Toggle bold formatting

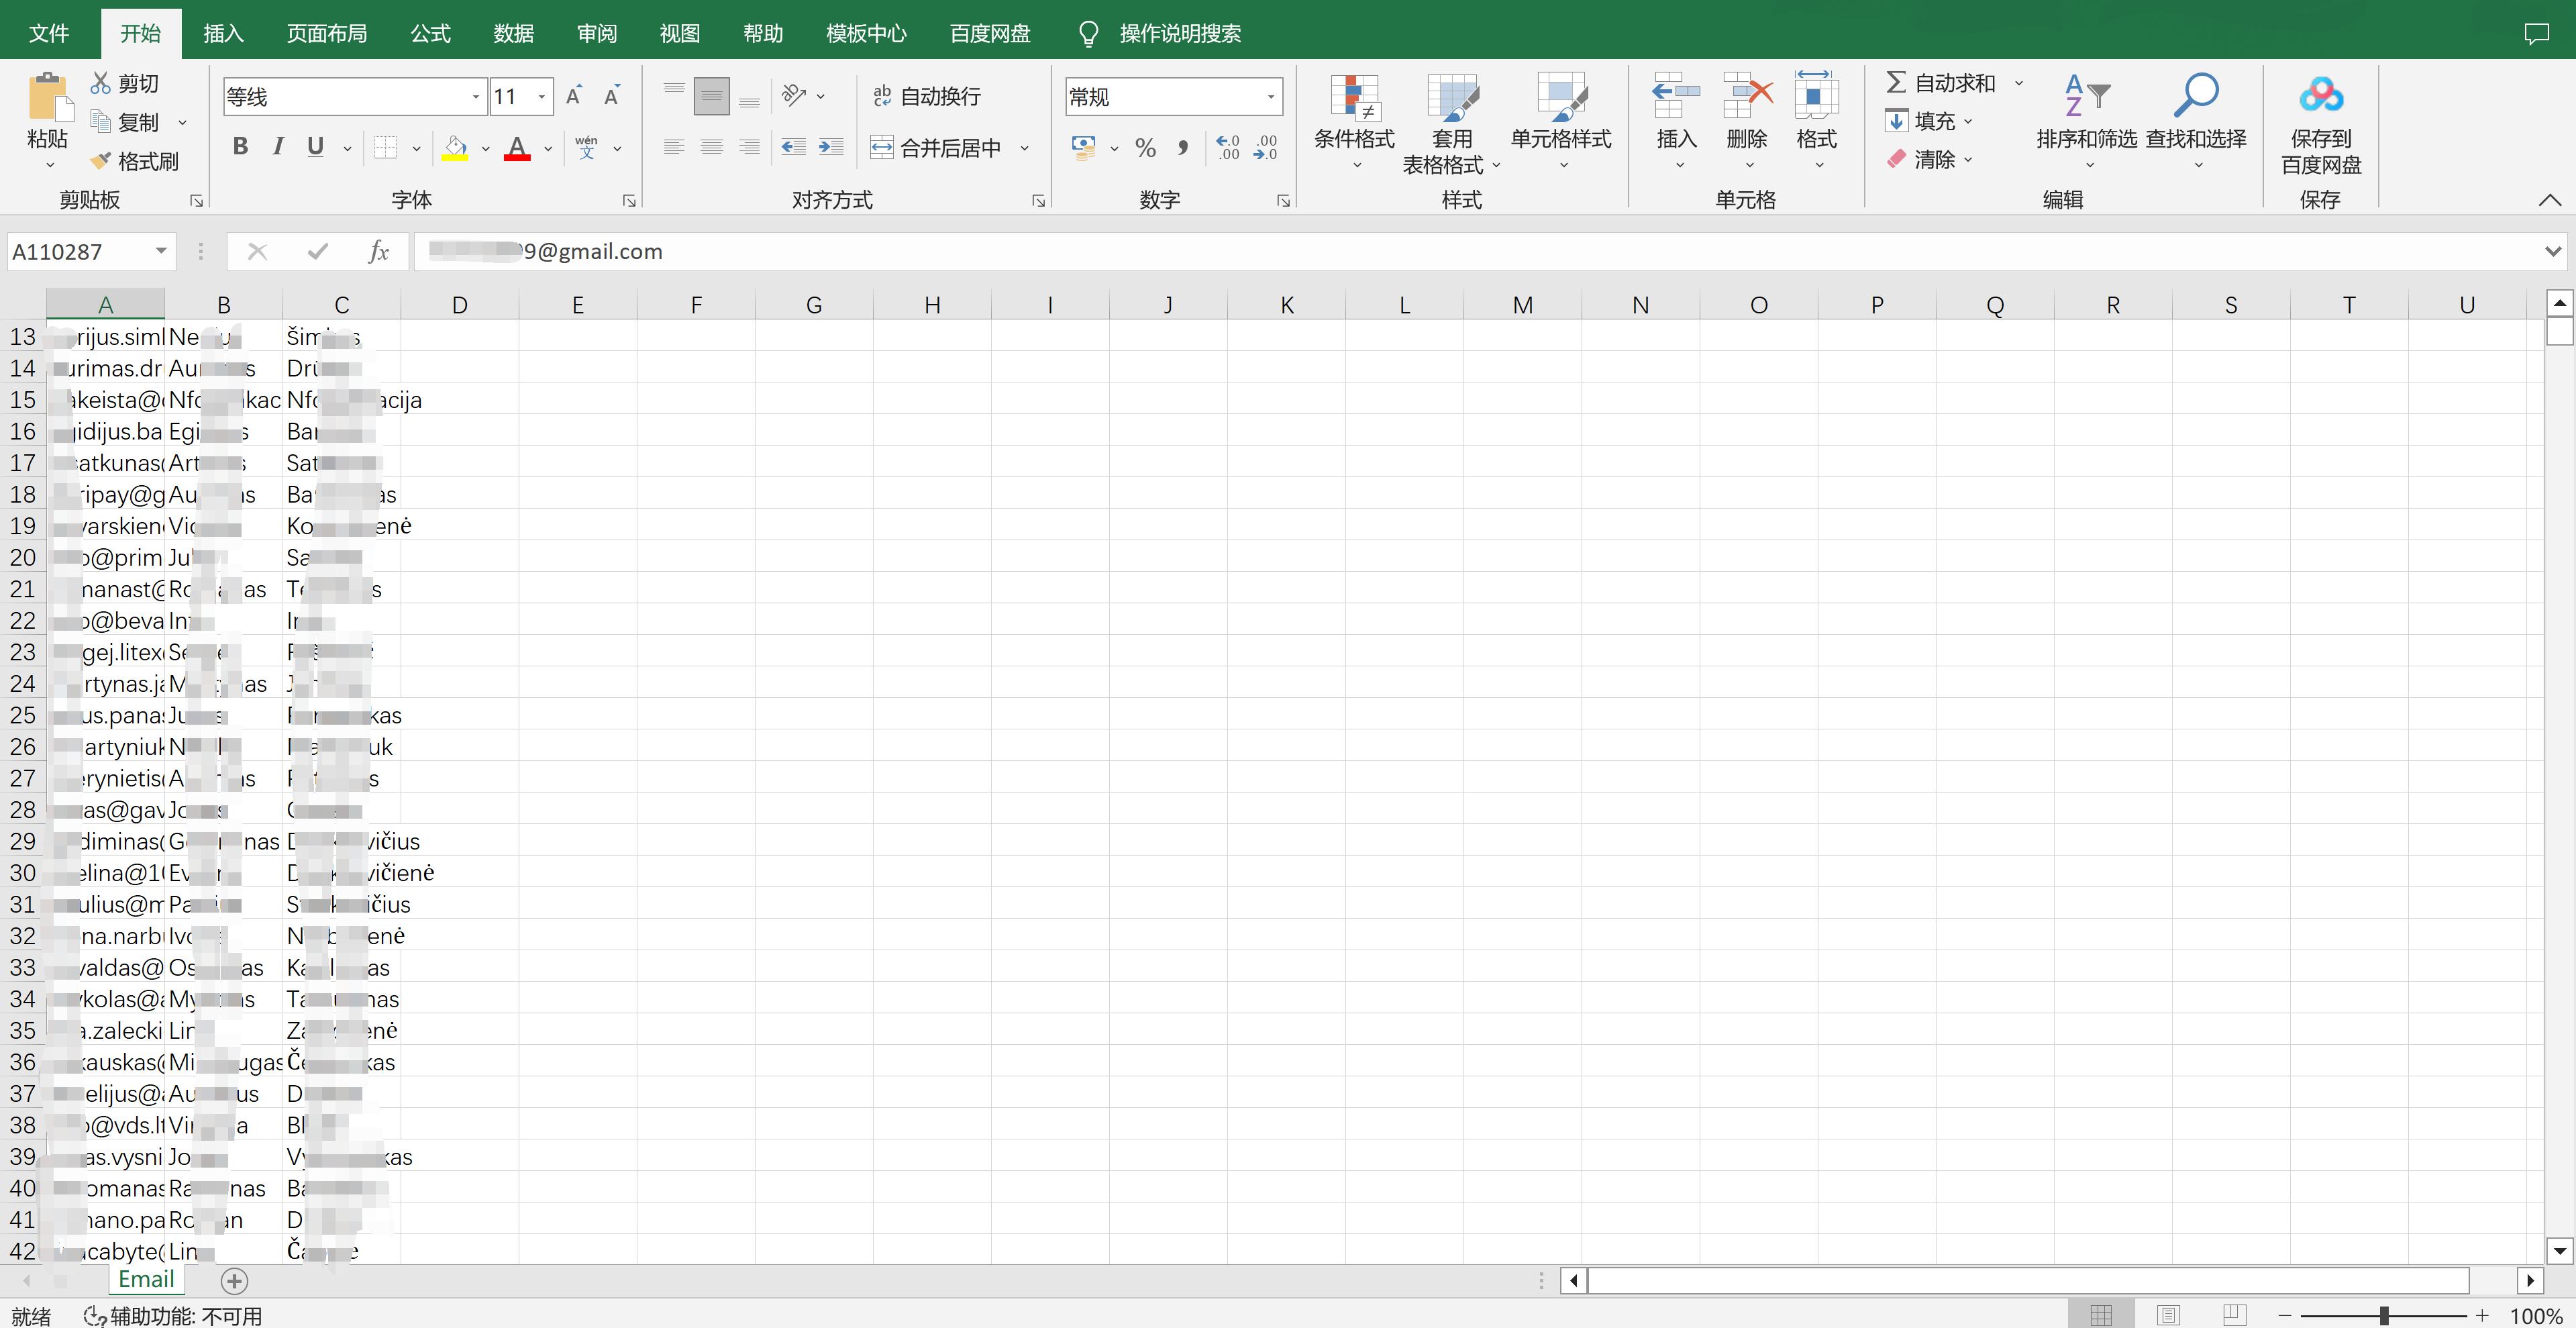coord(240,147)
